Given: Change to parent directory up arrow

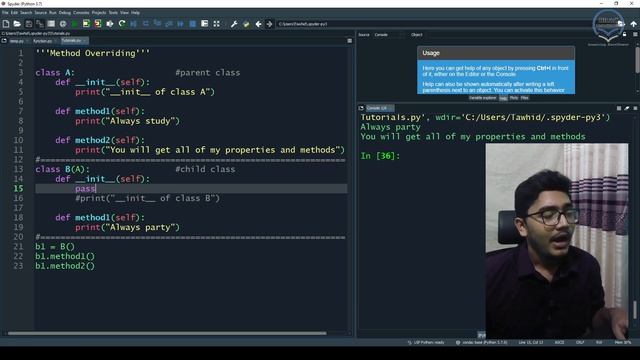Looking at the screenshot, I should click(x=633, y=24).
